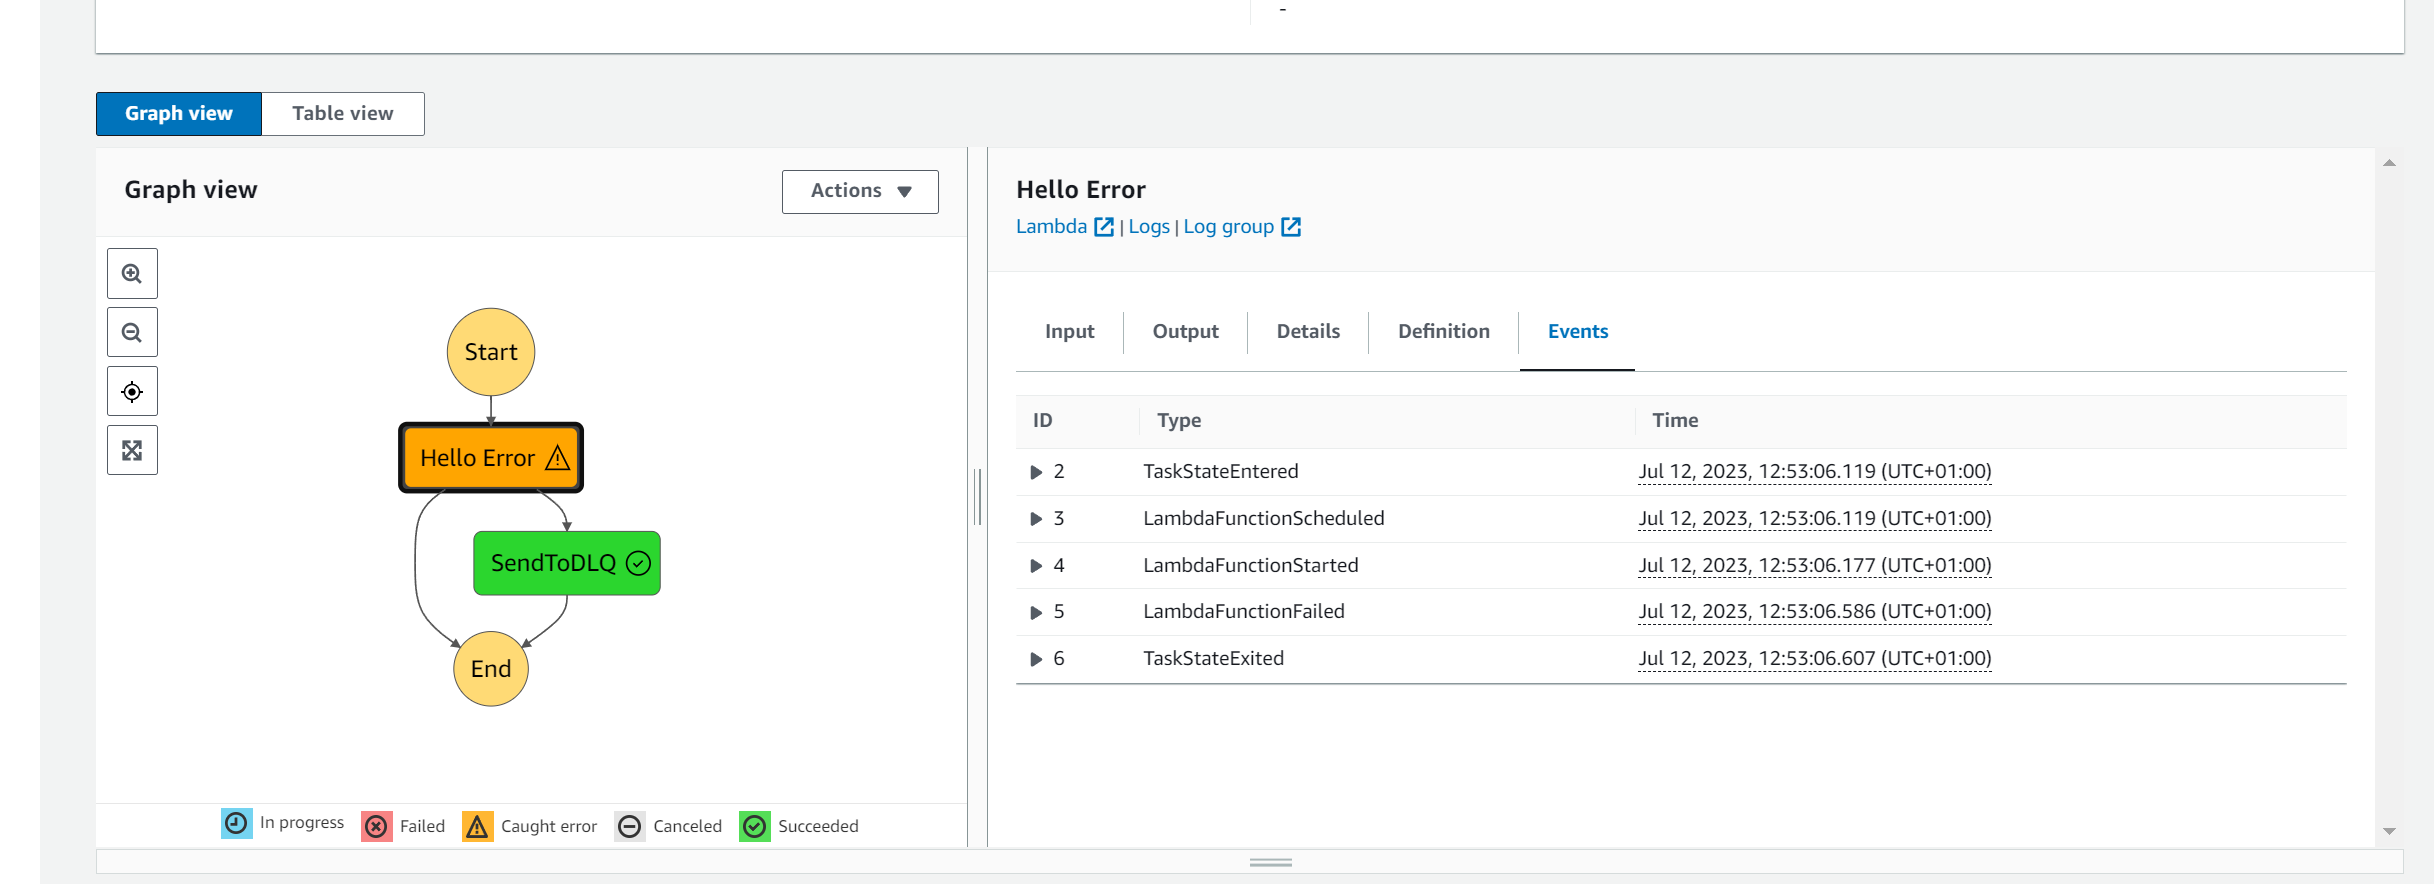Open the Input tab
The image size is (2434, 884).
click(1069, 332)
